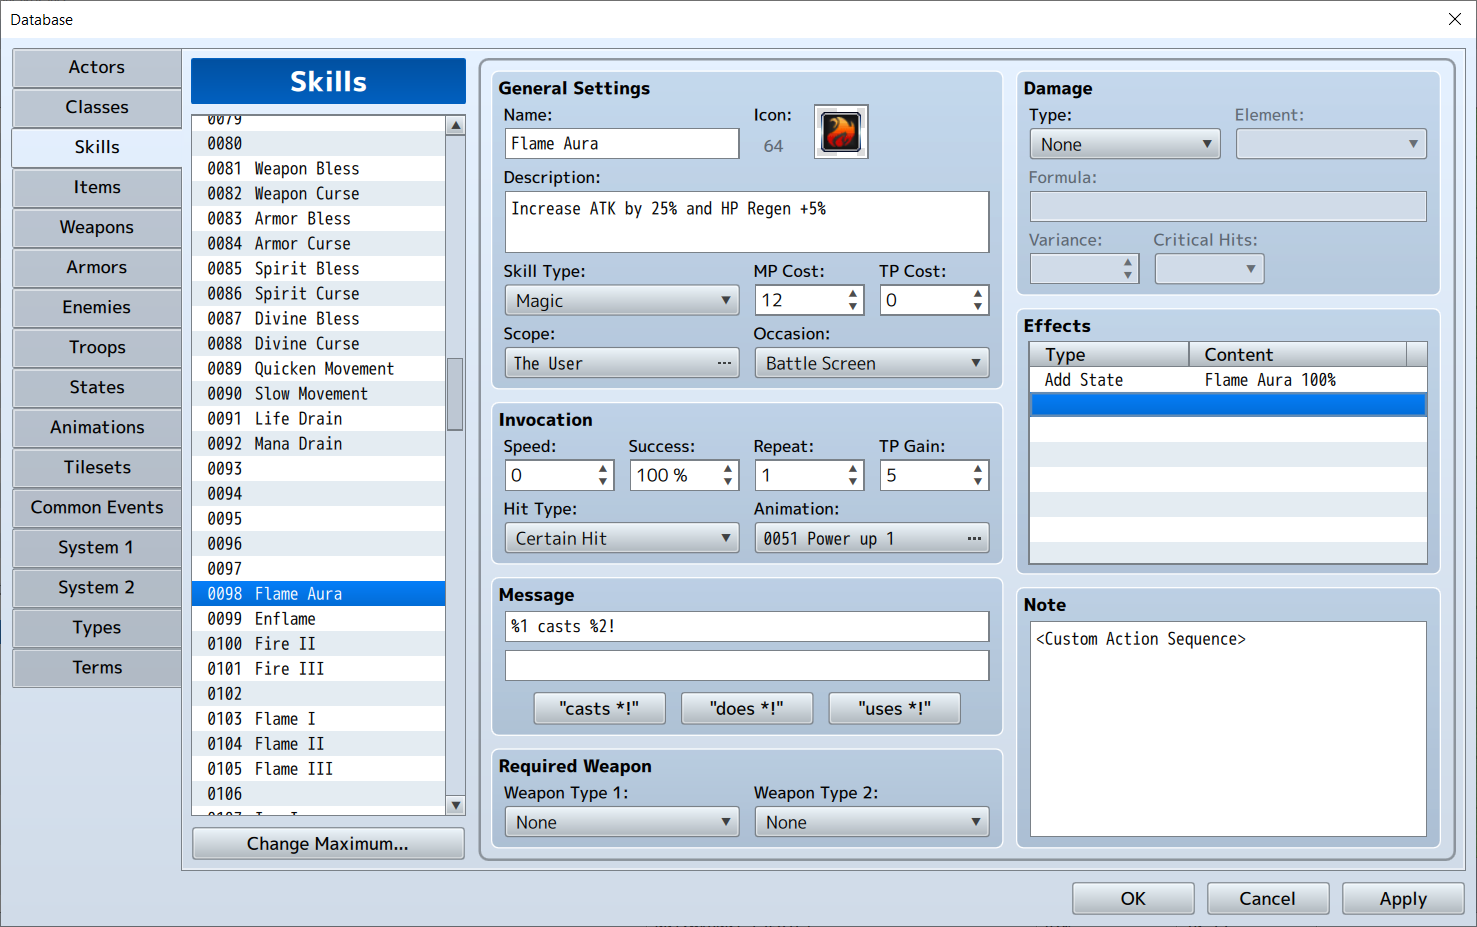This screenshot has width=1477, height=927.
Task: Increase MP Cost with up arrow
Action: click(853, 293)
